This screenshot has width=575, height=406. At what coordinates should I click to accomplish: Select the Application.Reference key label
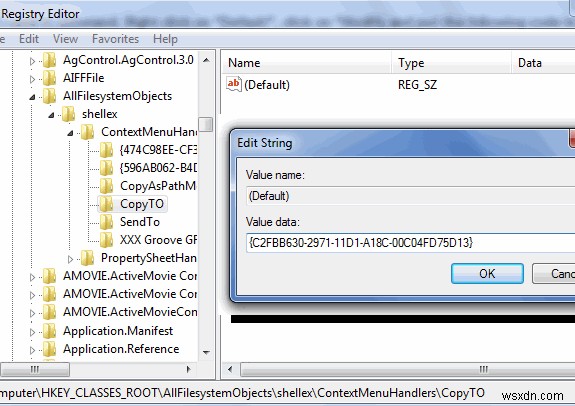(121, 349)
